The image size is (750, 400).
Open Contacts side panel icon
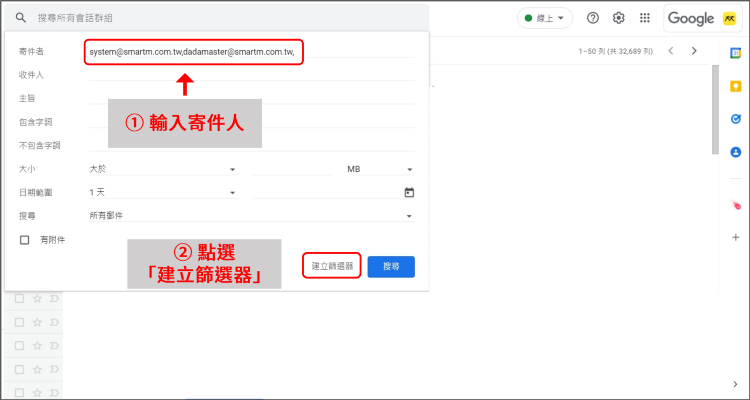click(736, 152)
